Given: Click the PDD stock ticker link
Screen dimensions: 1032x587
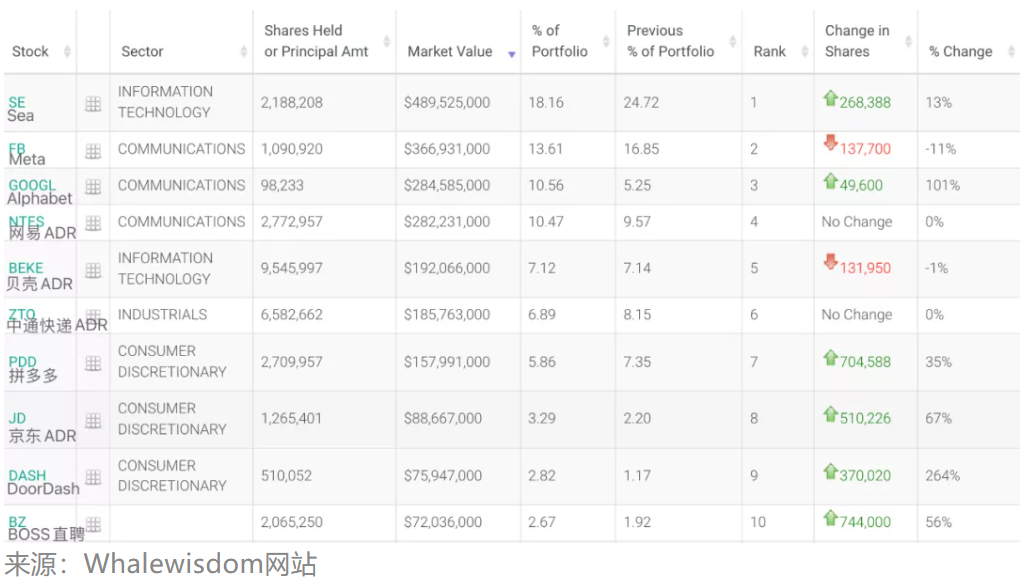Looking at the screenshot, I should pos(22,362).
